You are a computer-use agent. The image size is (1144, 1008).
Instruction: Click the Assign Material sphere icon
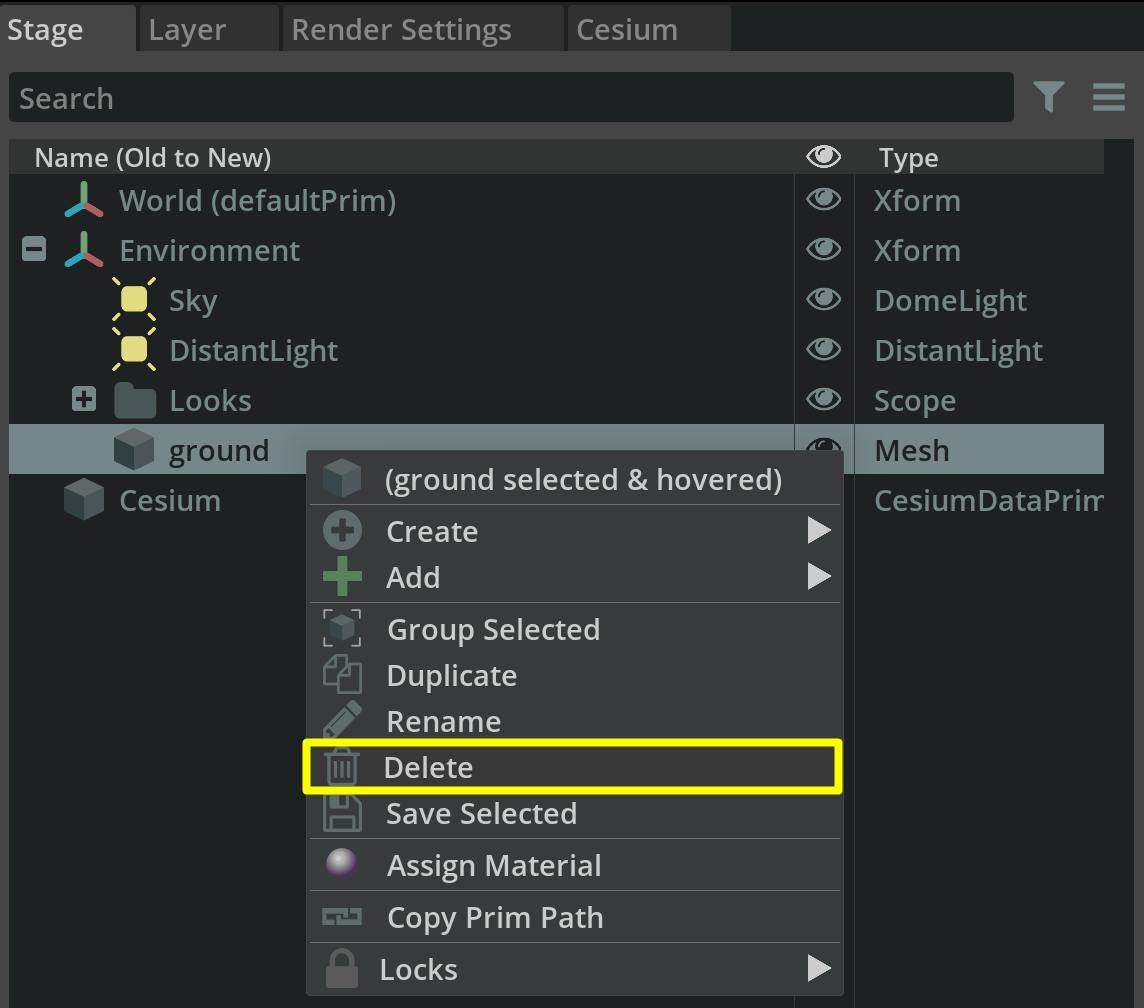pos(341,864)
